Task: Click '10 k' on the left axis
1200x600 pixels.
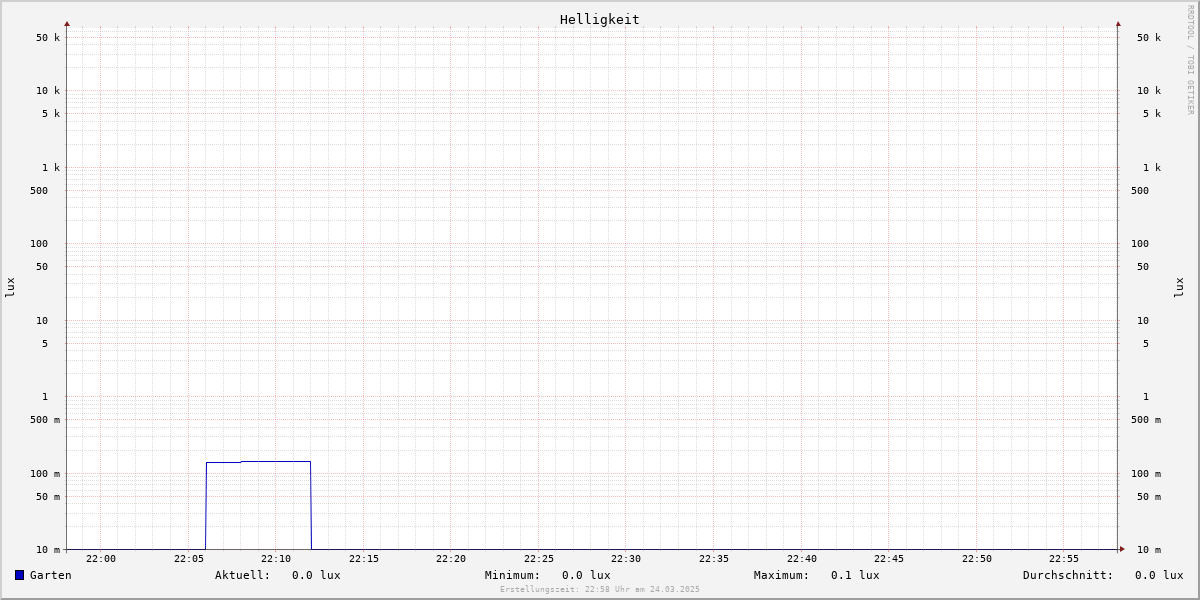Action: pos(48,91)
